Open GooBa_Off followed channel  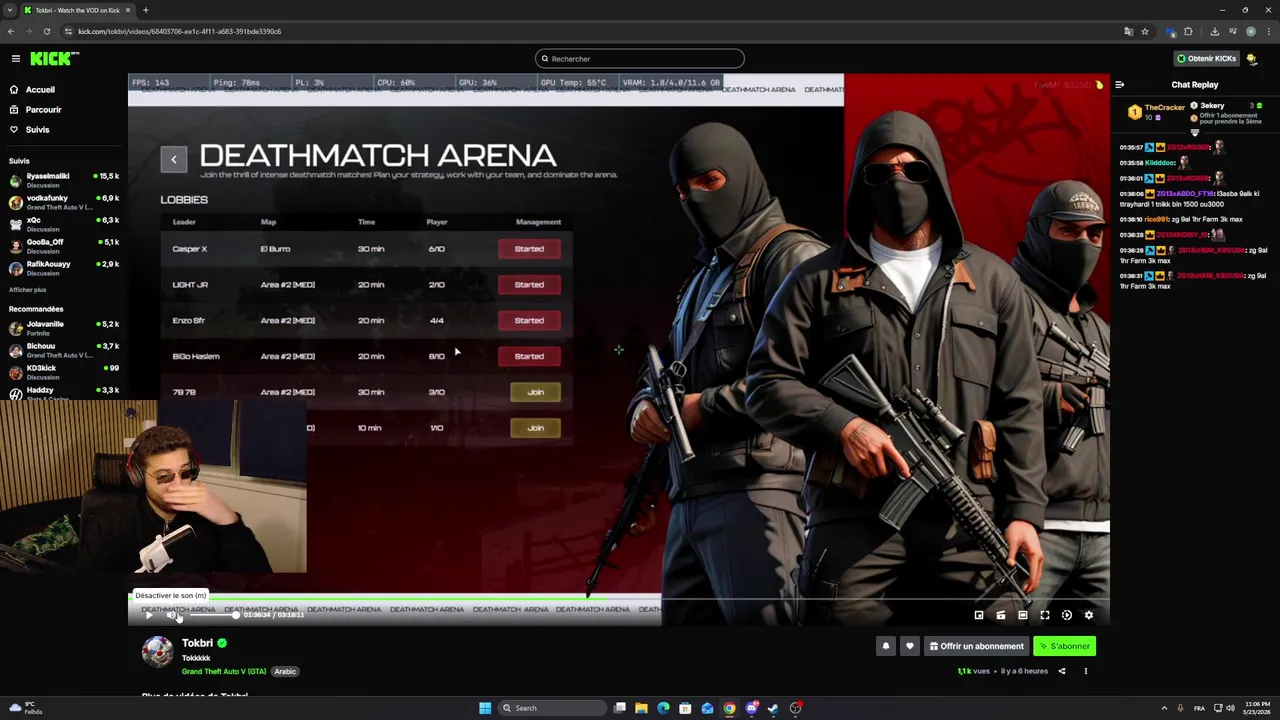pyautogui.click(x=64, y=246)
